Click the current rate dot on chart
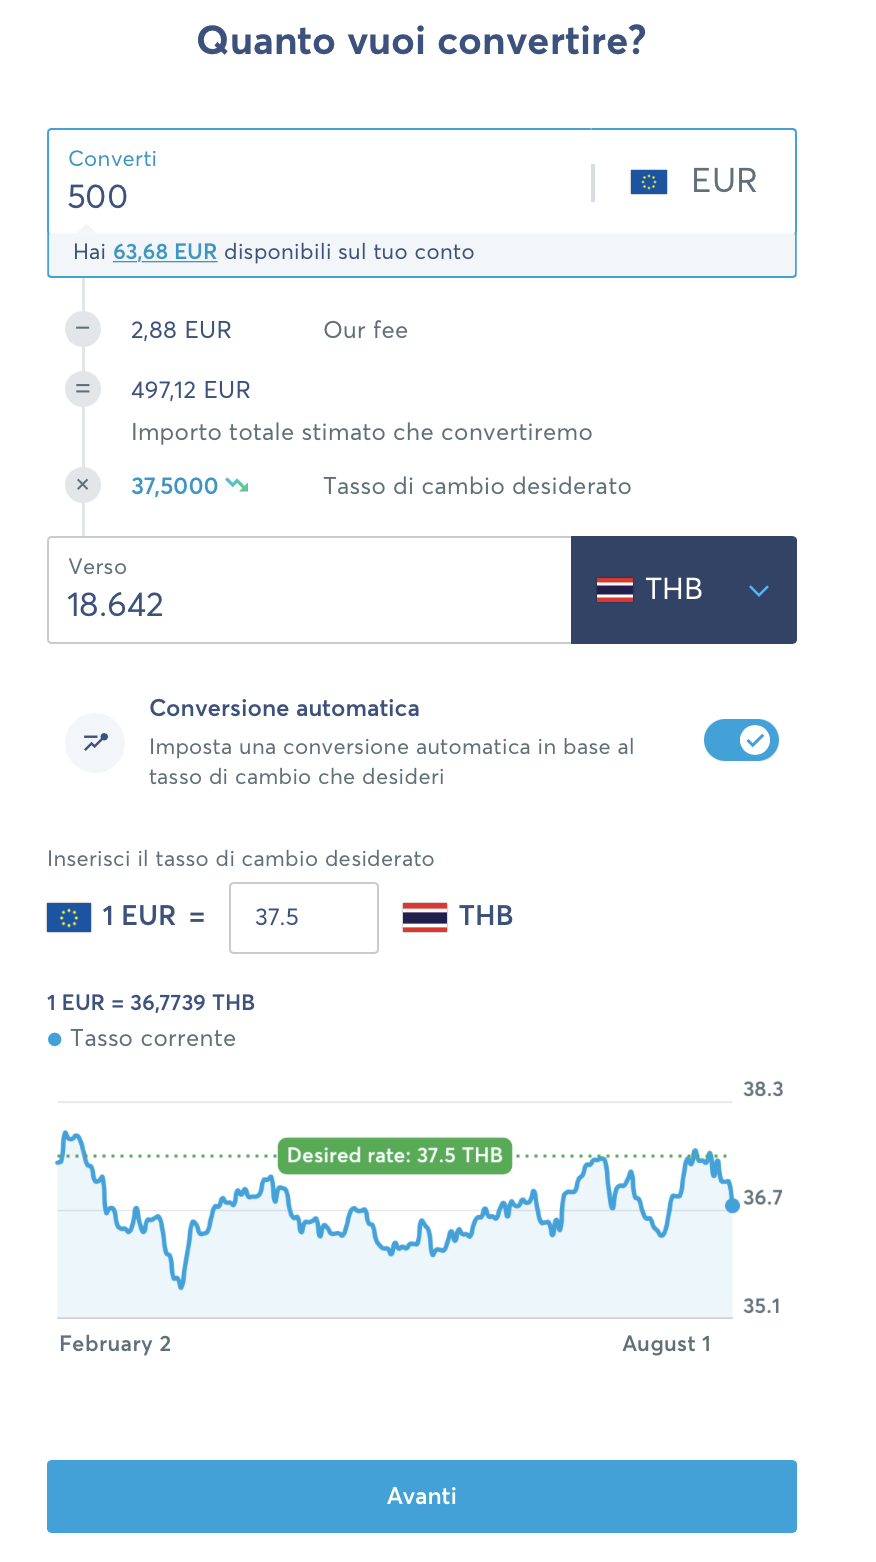The height and width of the screenshot is (1562, 876). (x=733, y=1205)
